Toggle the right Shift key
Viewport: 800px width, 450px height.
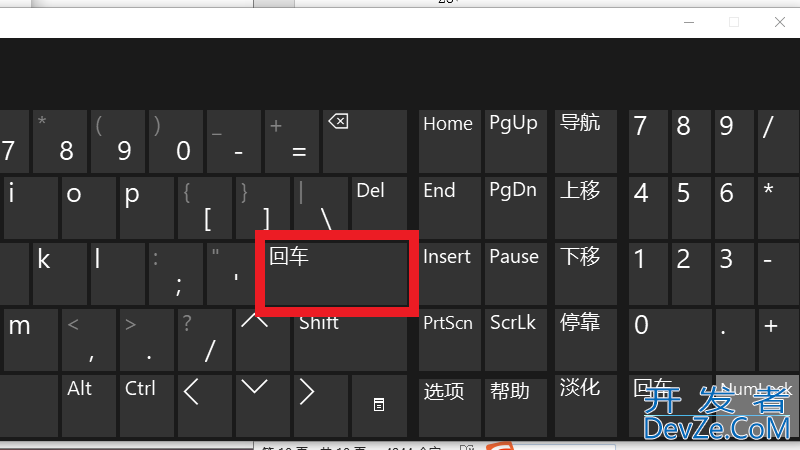pos(350,339)
